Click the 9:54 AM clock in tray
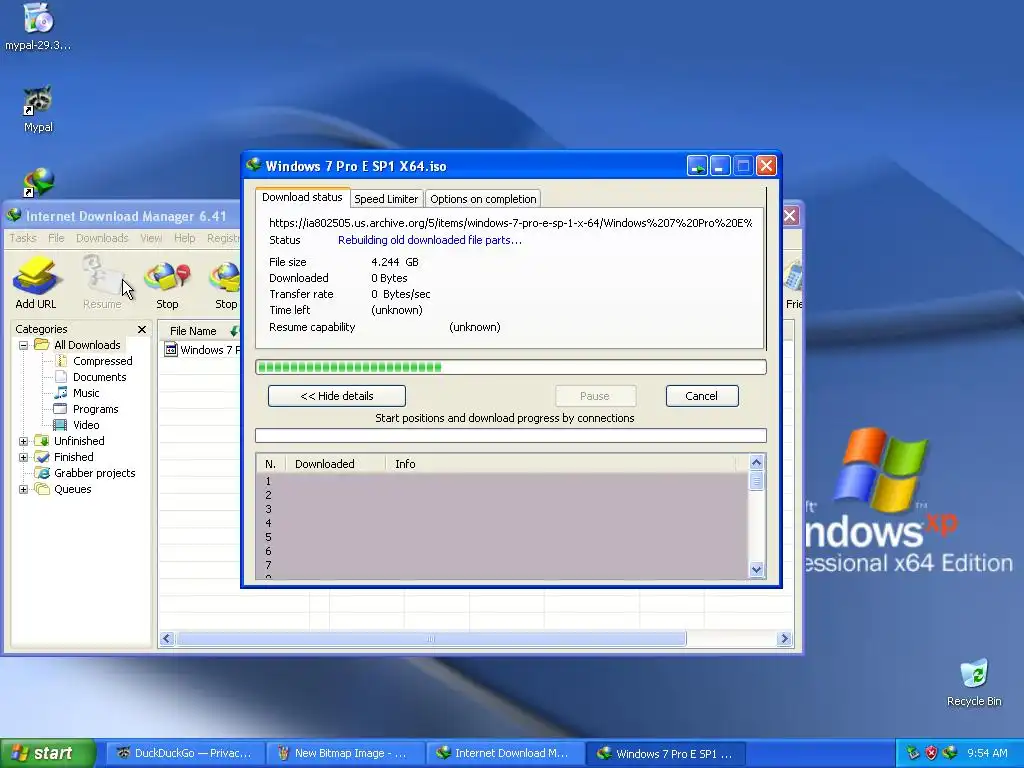 pyautogui.click(x=987, y=753)
